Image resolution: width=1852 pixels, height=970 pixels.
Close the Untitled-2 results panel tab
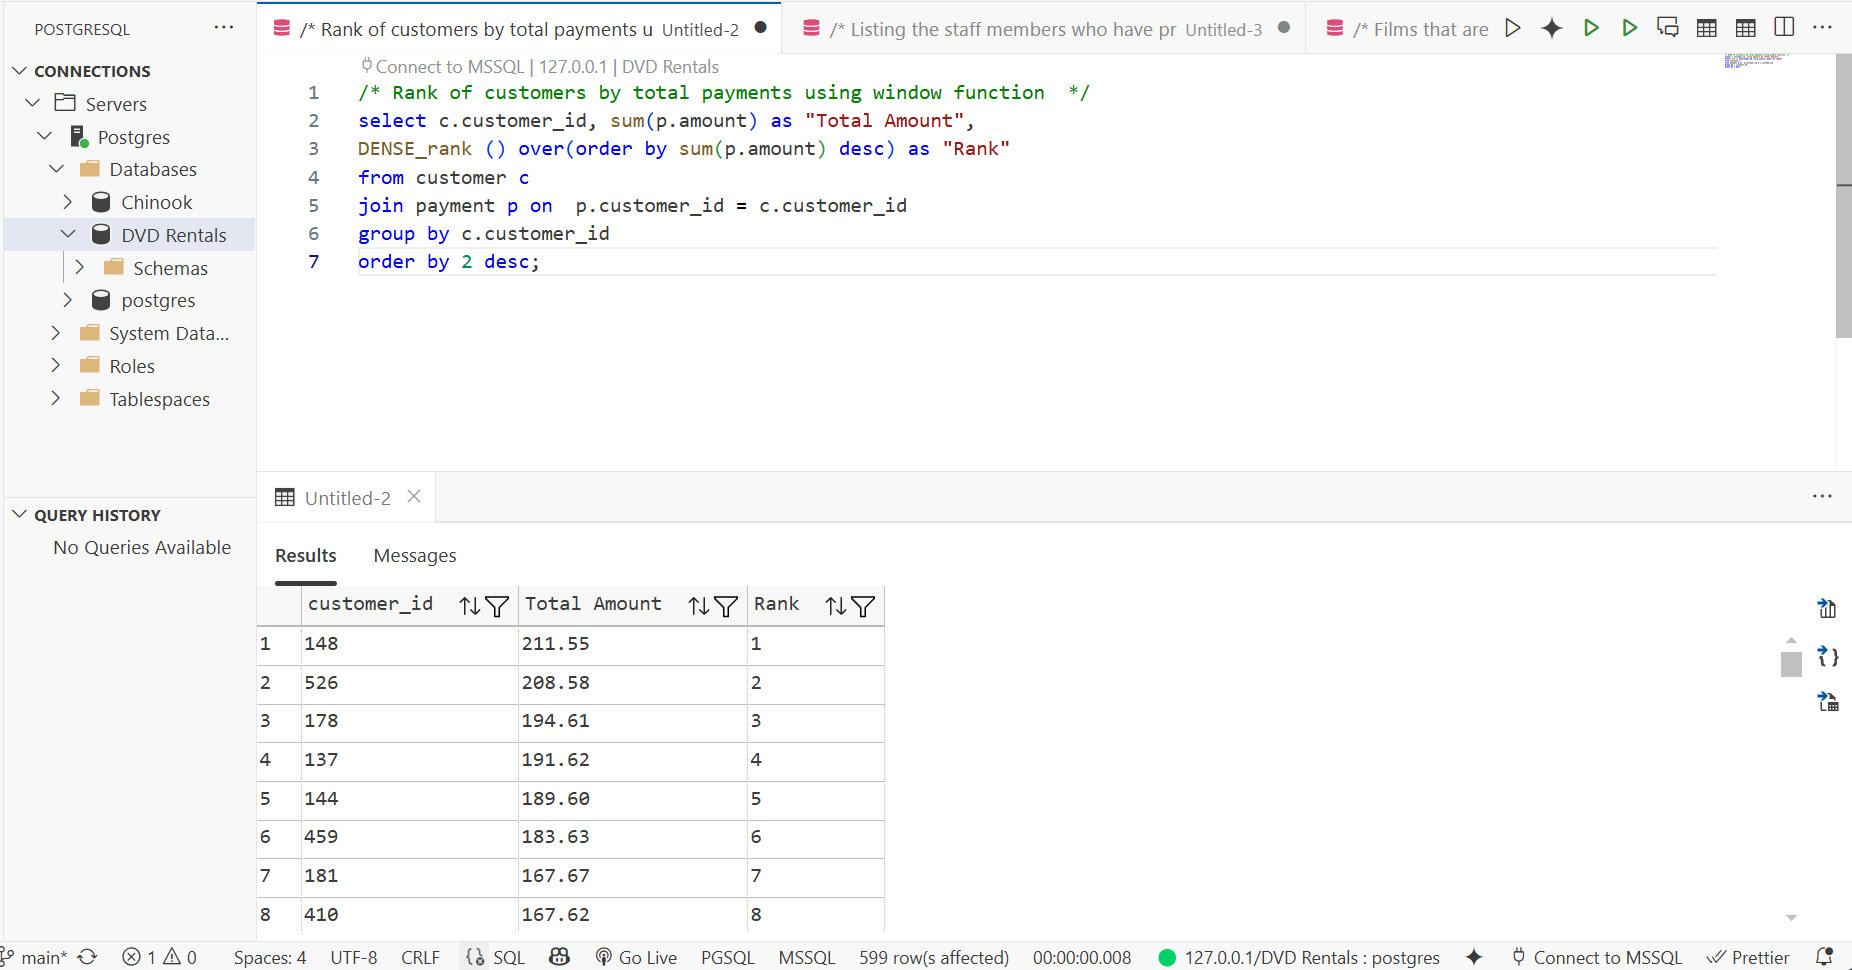tap(414, 496)
